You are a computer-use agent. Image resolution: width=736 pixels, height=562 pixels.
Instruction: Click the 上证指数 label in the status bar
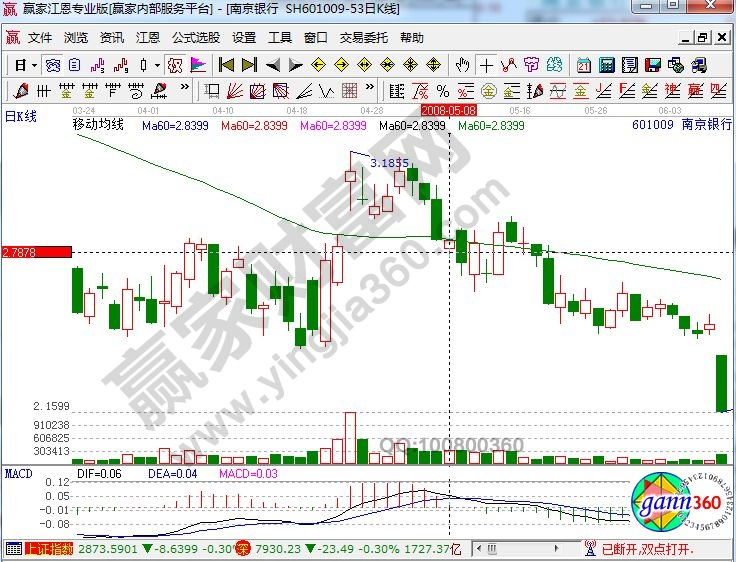point(48,549)
